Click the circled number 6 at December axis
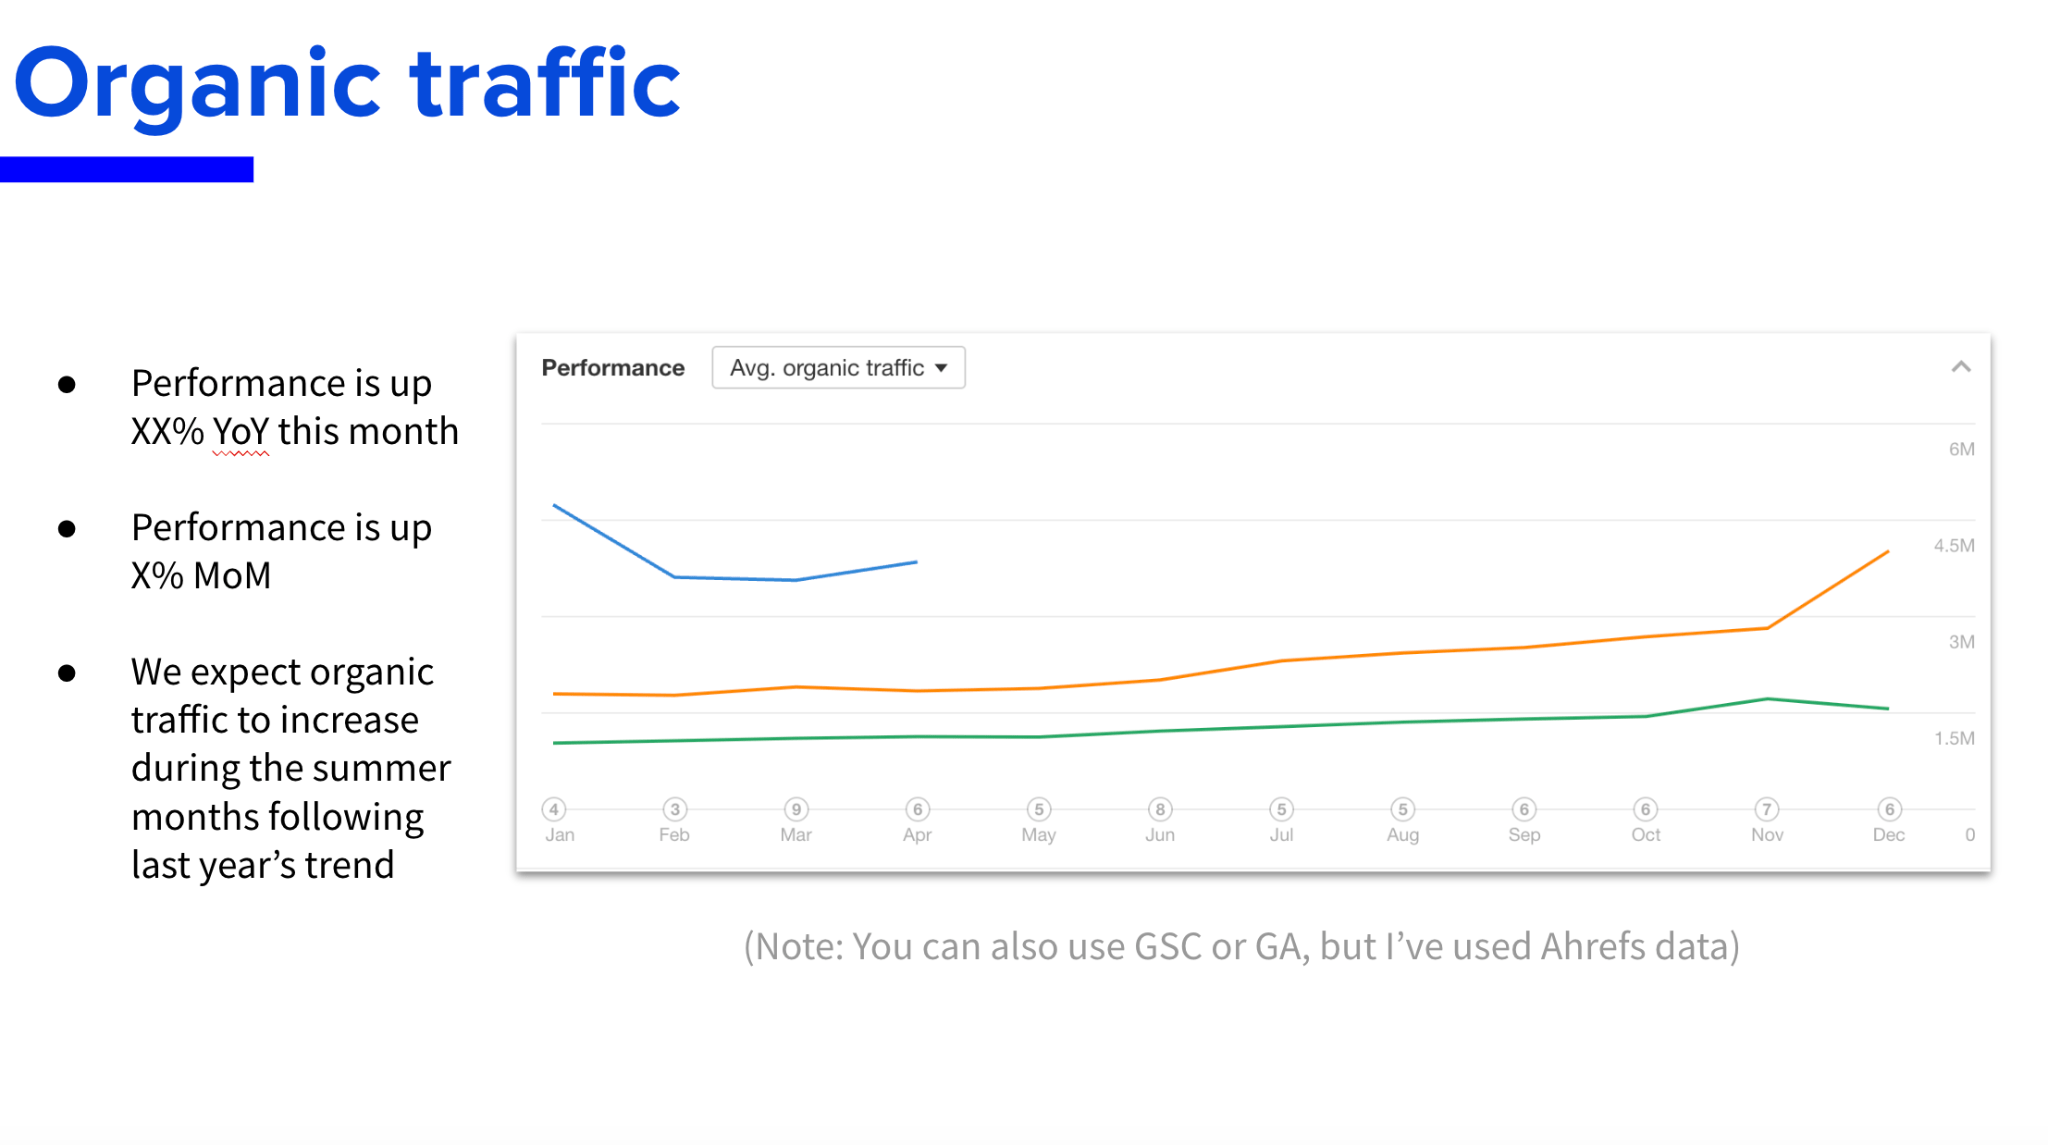Screen dimensions: 2048x1145 click(x=1889, y=807)
